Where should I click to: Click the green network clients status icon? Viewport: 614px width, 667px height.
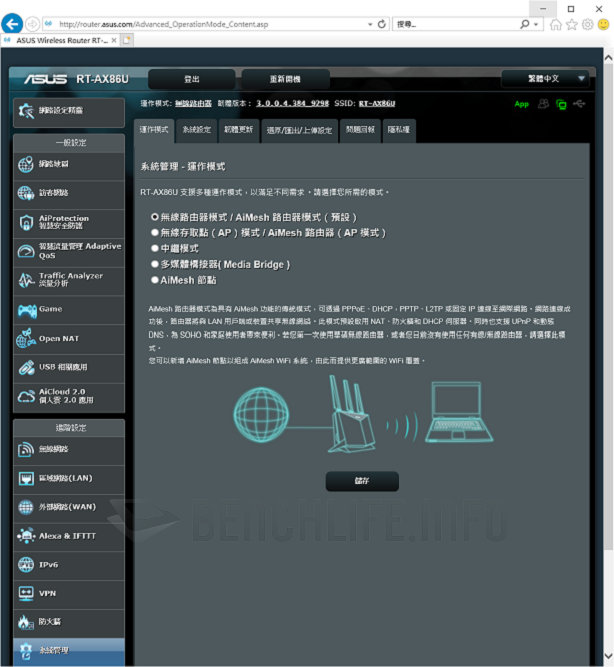[561, 104]
